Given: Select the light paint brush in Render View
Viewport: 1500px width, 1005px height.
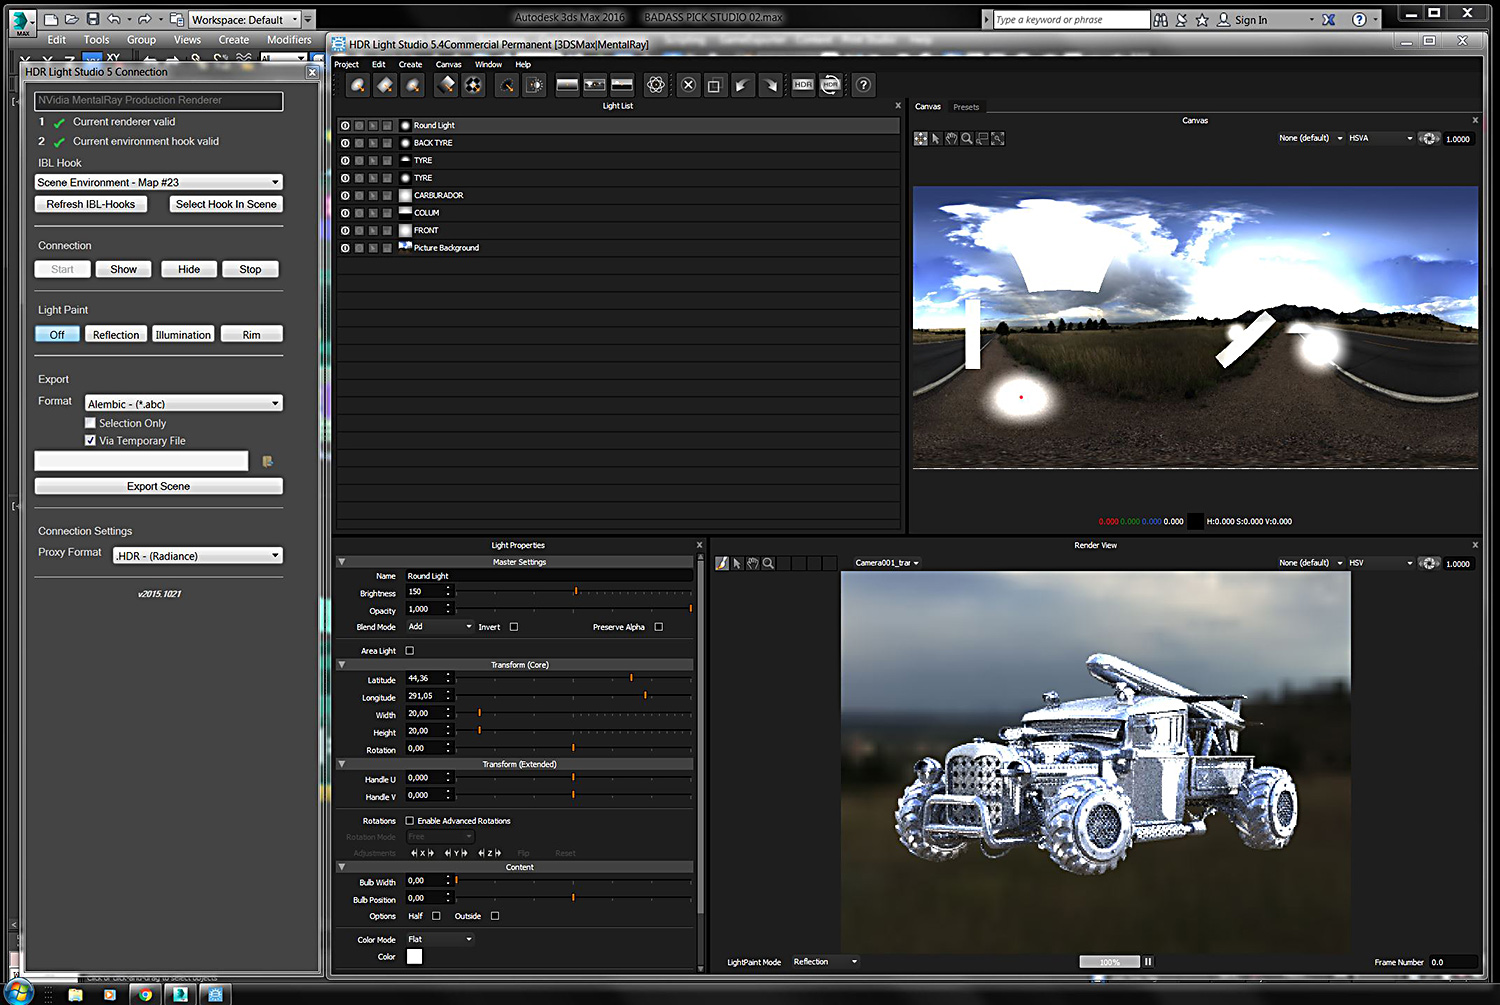Looking at the screenshot, I should click(x=722, y=564).
